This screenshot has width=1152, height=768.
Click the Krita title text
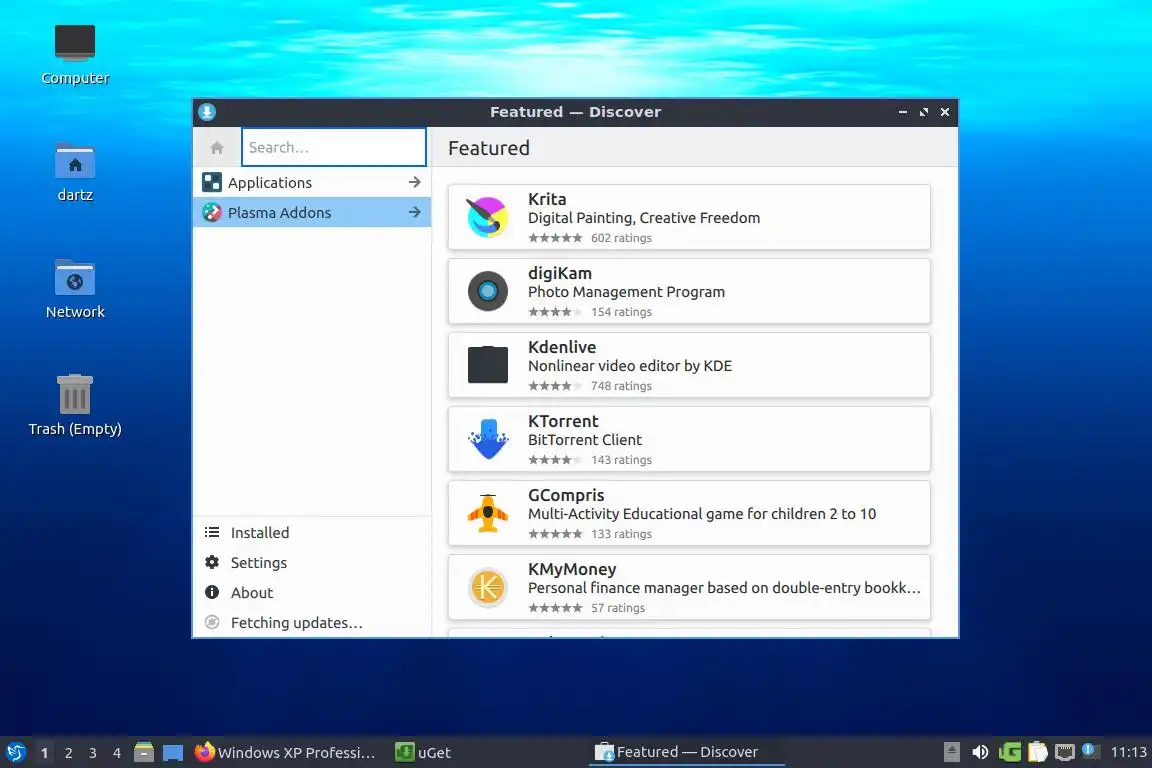coord(547,199)
